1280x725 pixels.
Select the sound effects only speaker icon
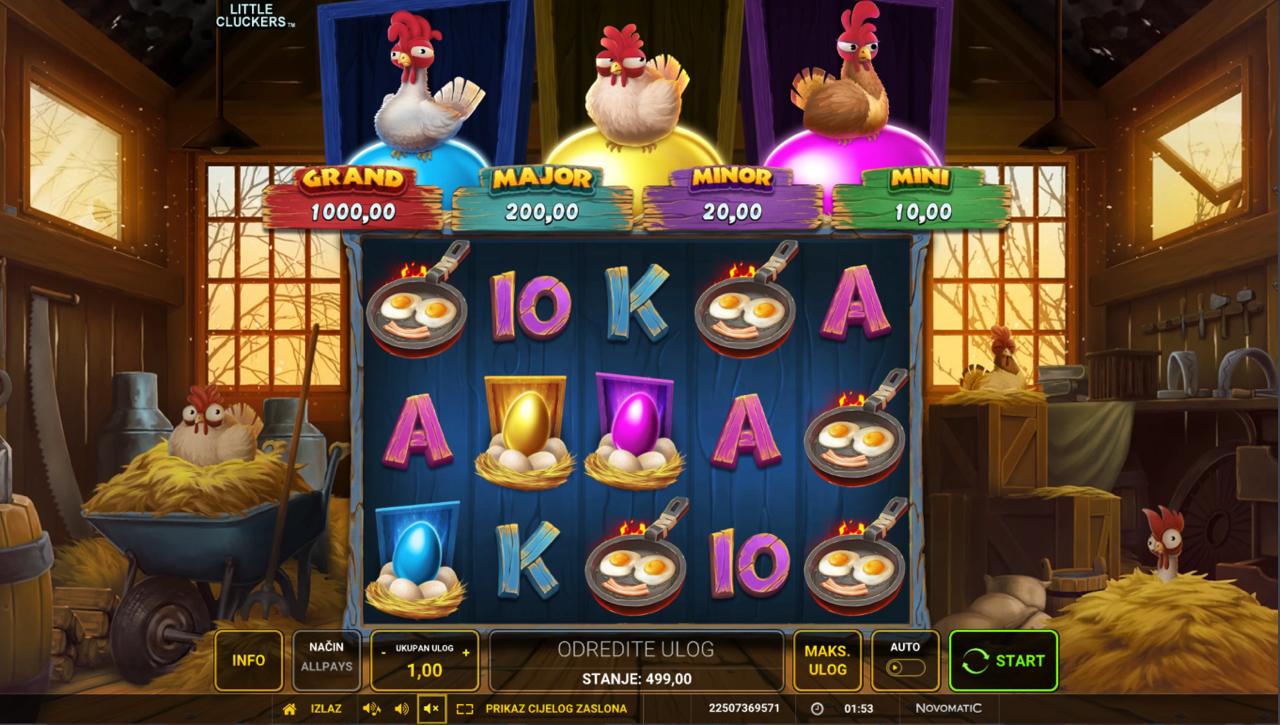[402, 708]
